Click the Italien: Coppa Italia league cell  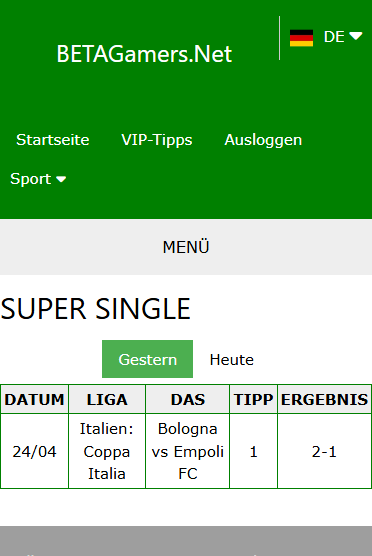click(x=107, y=451)
